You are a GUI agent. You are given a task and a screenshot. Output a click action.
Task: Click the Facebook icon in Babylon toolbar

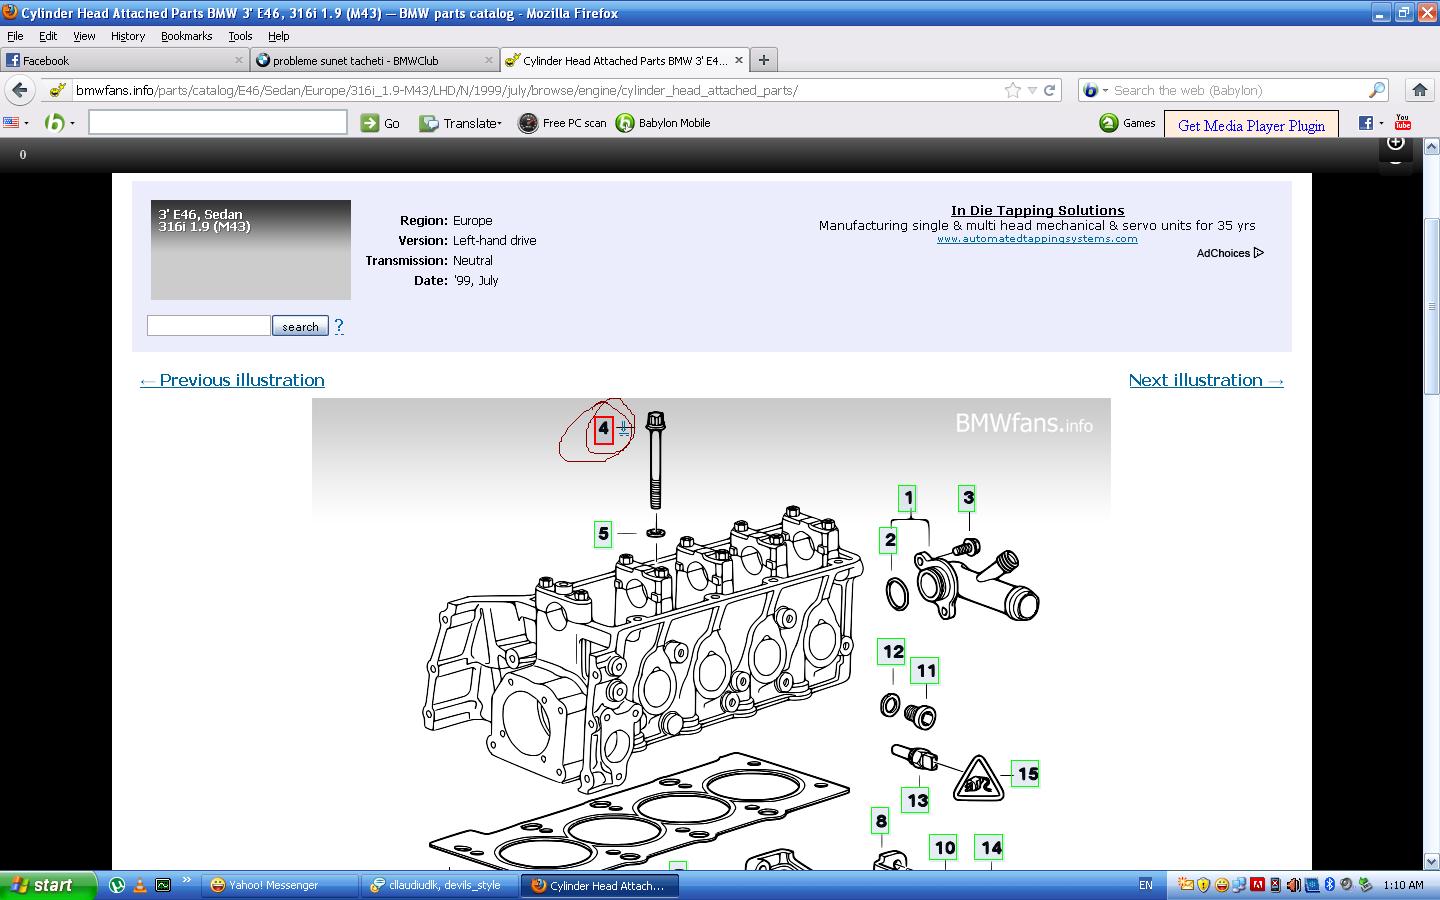click(x=1365, y=122)
